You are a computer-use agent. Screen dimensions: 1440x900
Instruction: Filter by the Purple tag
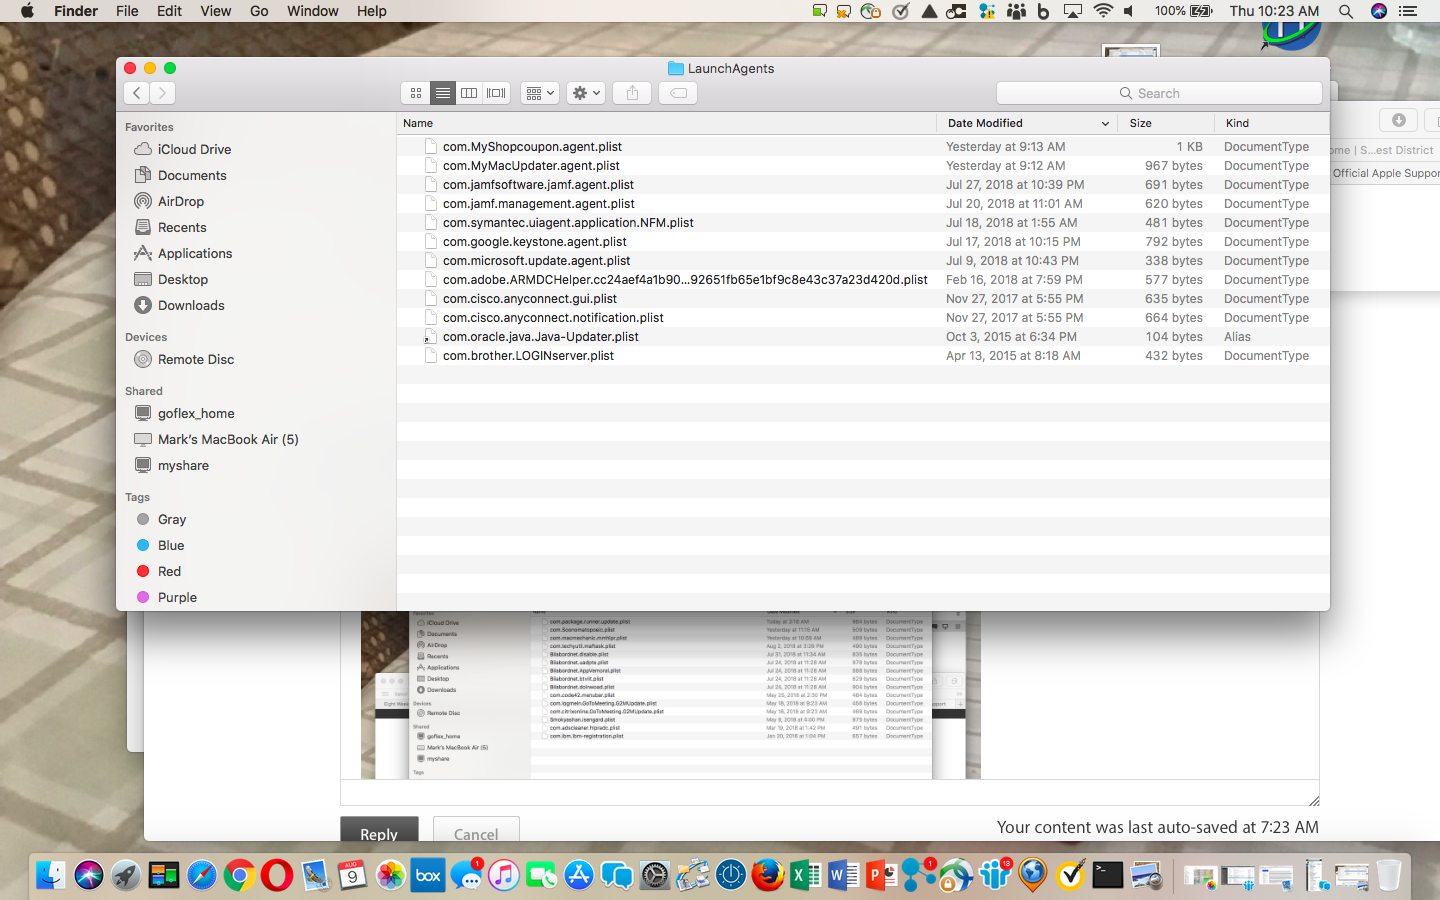point(177,597)
